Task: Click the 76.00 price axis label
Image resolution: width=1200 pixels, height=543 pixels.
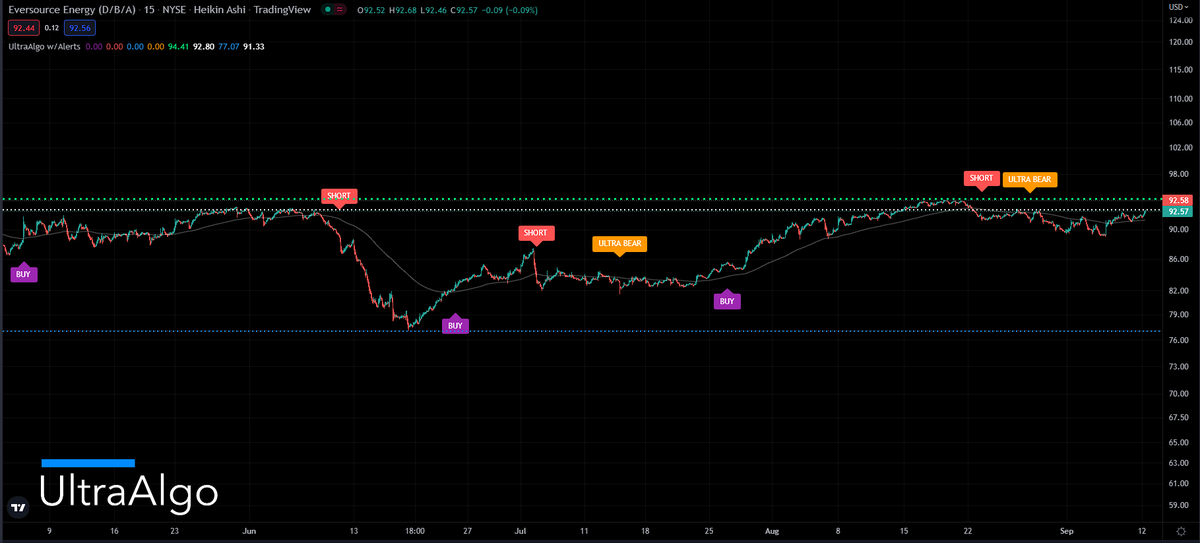Action: coord(1178,341)
